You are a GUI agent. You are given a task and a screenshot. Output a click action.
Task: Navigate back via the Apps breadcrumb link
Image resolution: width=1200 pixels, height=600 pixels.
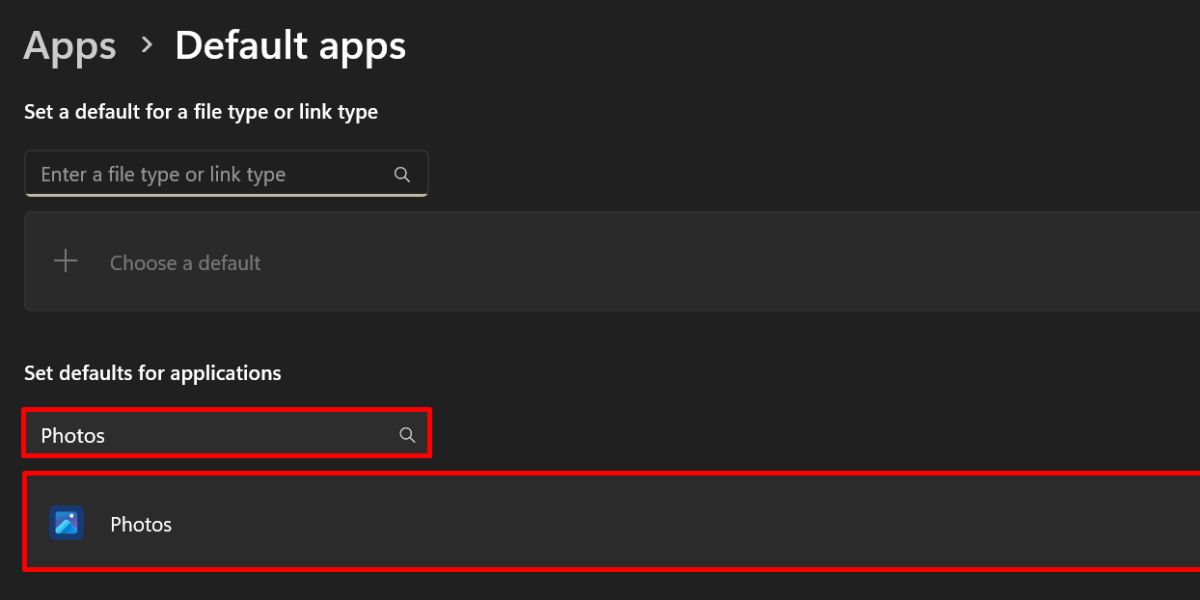click(x=69, y=44)
